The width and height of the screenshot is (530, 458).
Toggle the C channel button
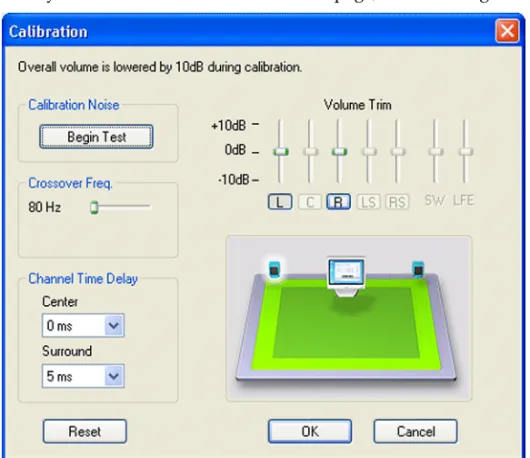coord(310,202)
